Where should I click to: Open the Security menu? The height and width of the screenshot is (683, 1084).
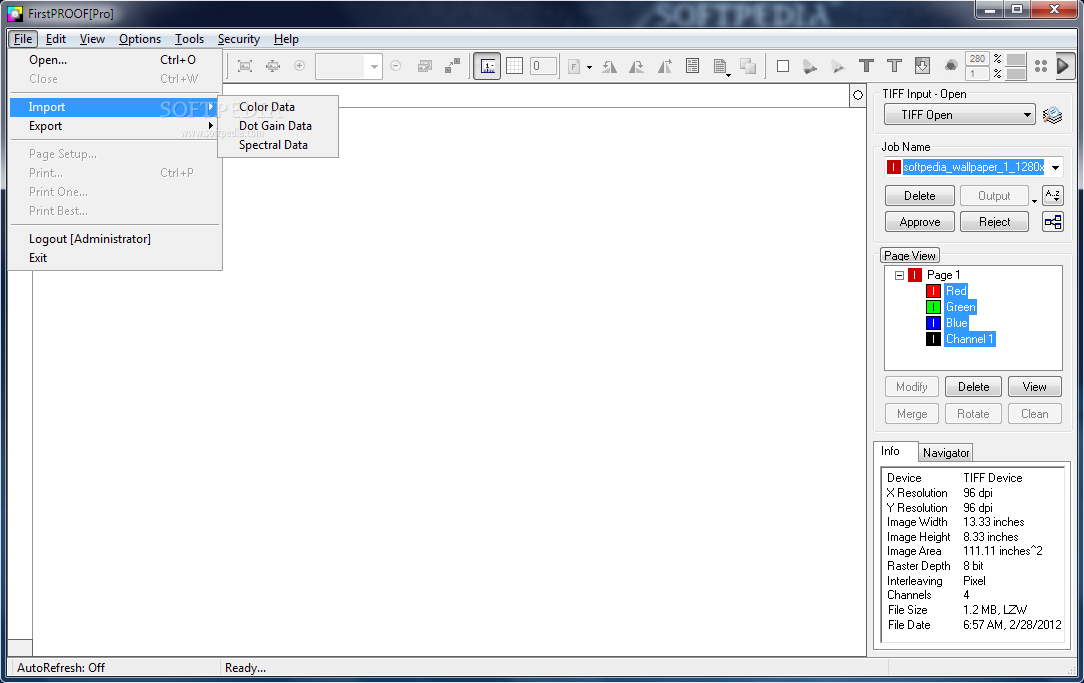pos(239,39)
